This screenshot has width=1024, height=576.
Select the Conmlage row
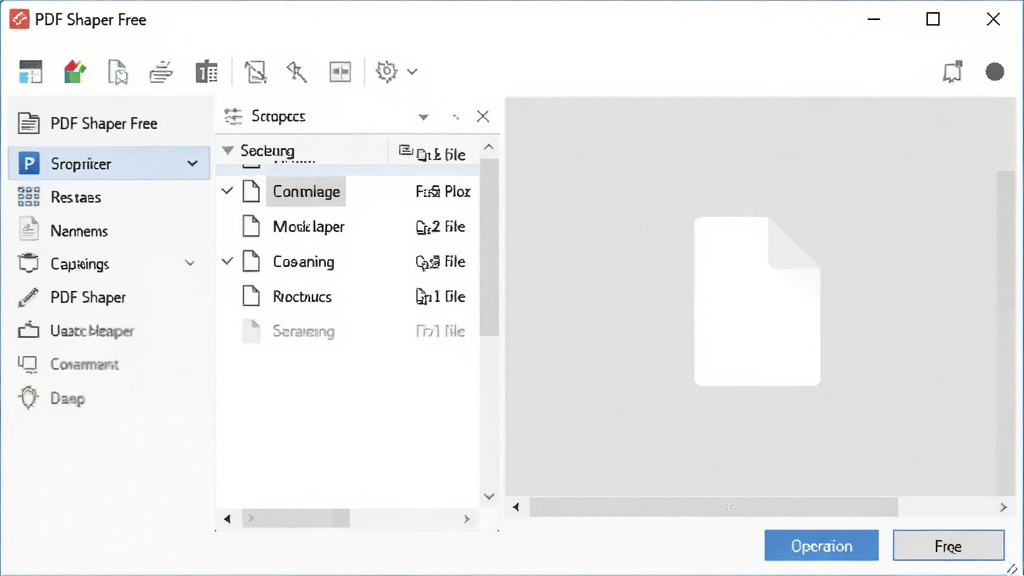coord(348,191)
